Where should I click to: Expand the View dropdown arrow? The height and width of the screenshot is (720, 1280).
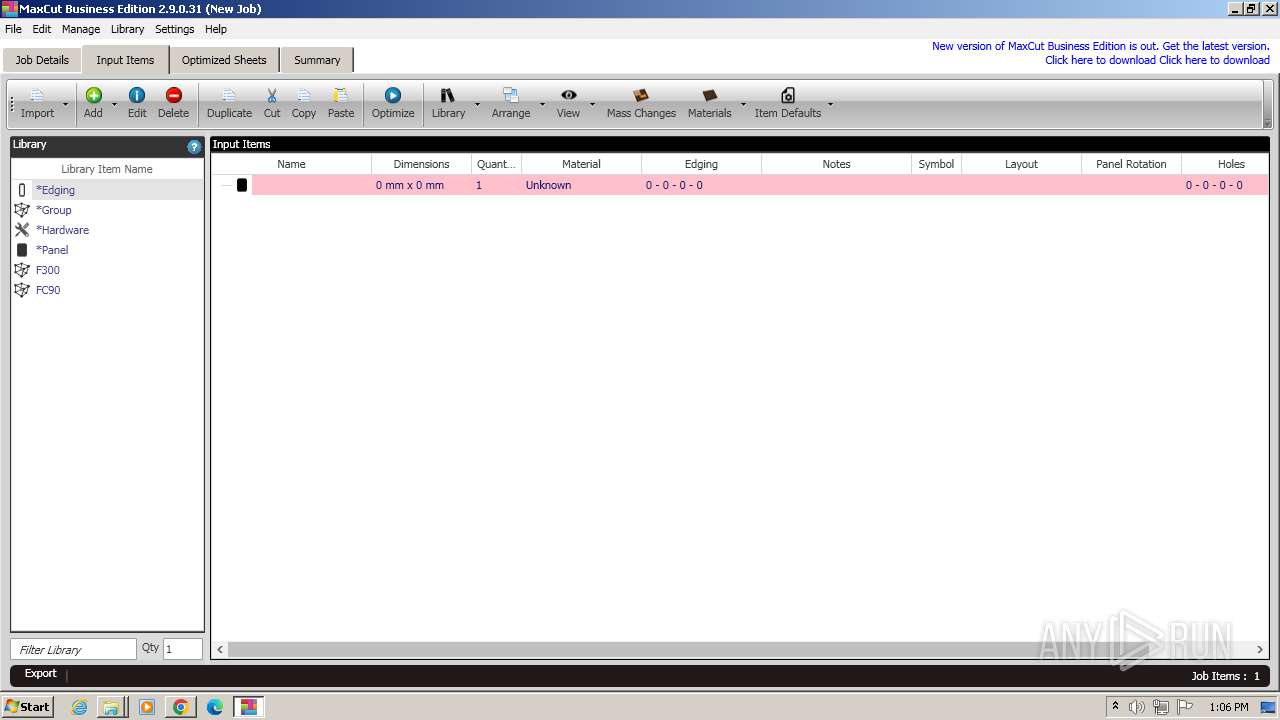[x=592, y=104]
